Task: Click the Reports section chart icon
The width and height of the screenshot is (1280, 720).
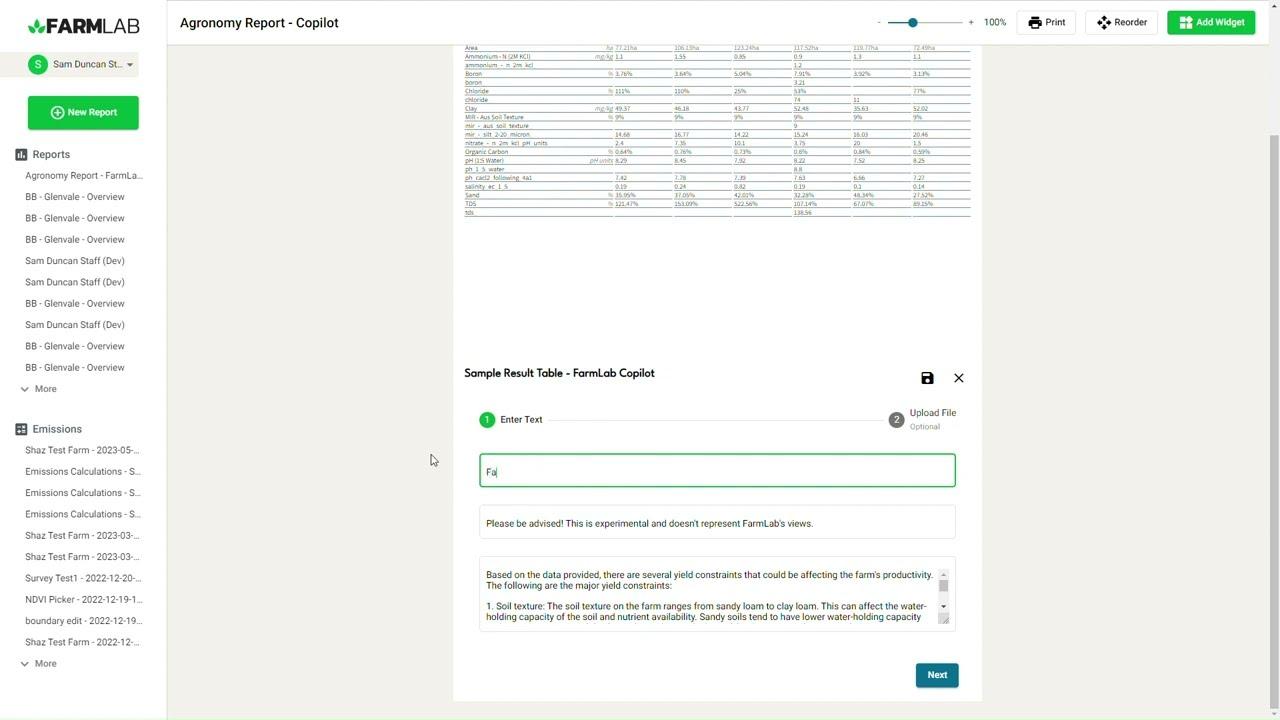Action: click(21, 155)
